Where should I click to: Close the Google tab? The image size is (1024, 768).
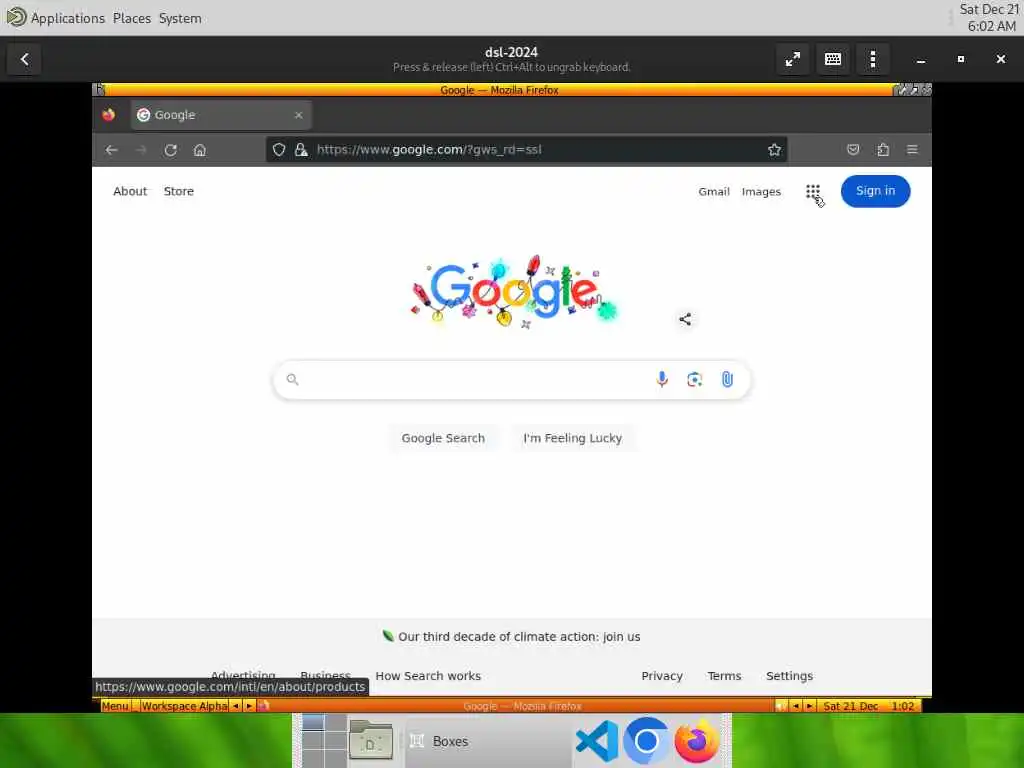coord(298,115)
